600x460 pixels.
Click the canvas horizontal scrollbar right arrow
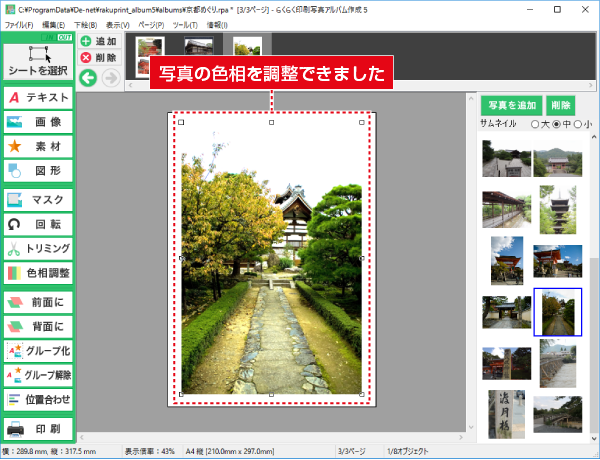461,437
